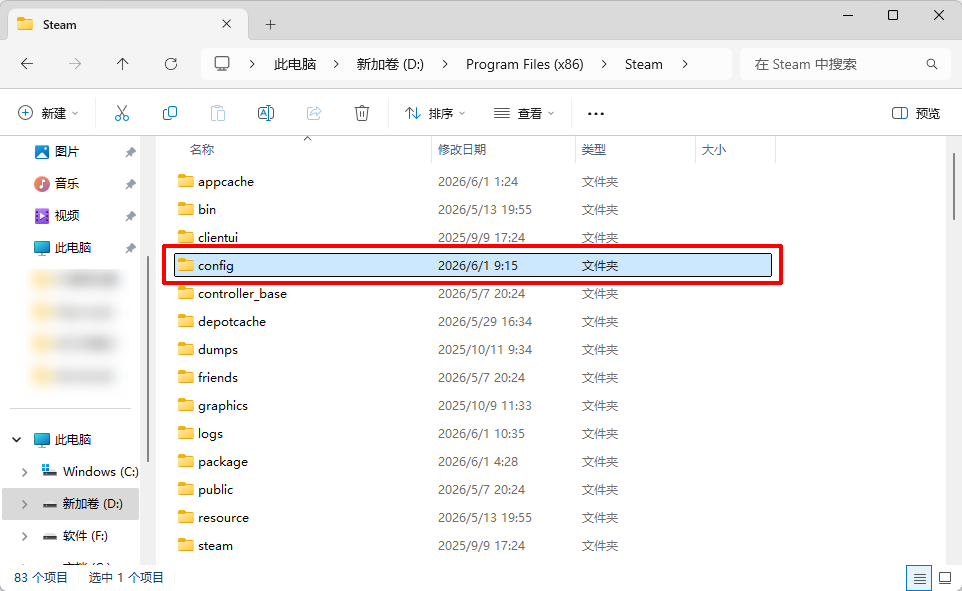
Task: Open the 排序 sort dropdown
Action: click(435, 113)
